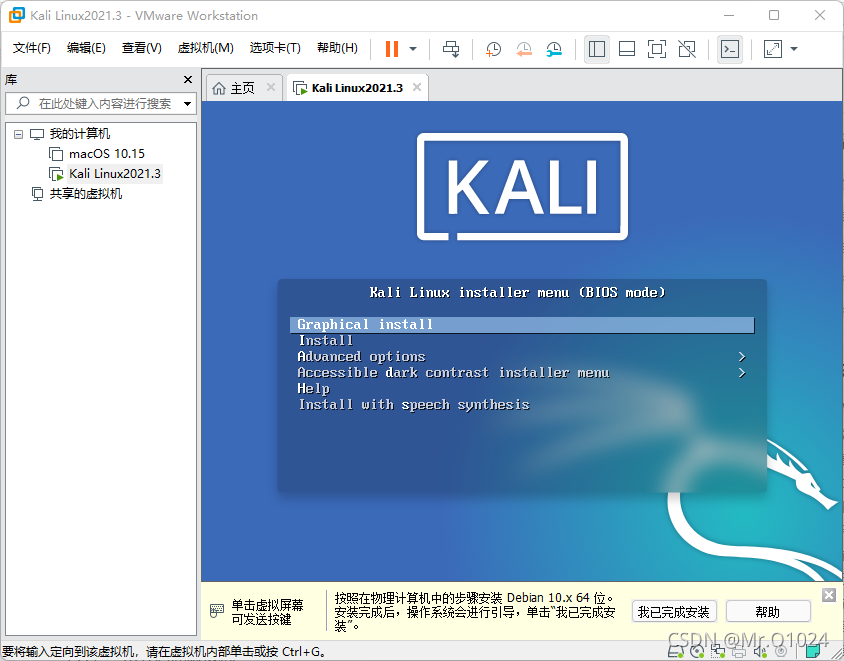Choose the plain Install menu entry
Screen dimensions: 844x661
tap(326, 341)
